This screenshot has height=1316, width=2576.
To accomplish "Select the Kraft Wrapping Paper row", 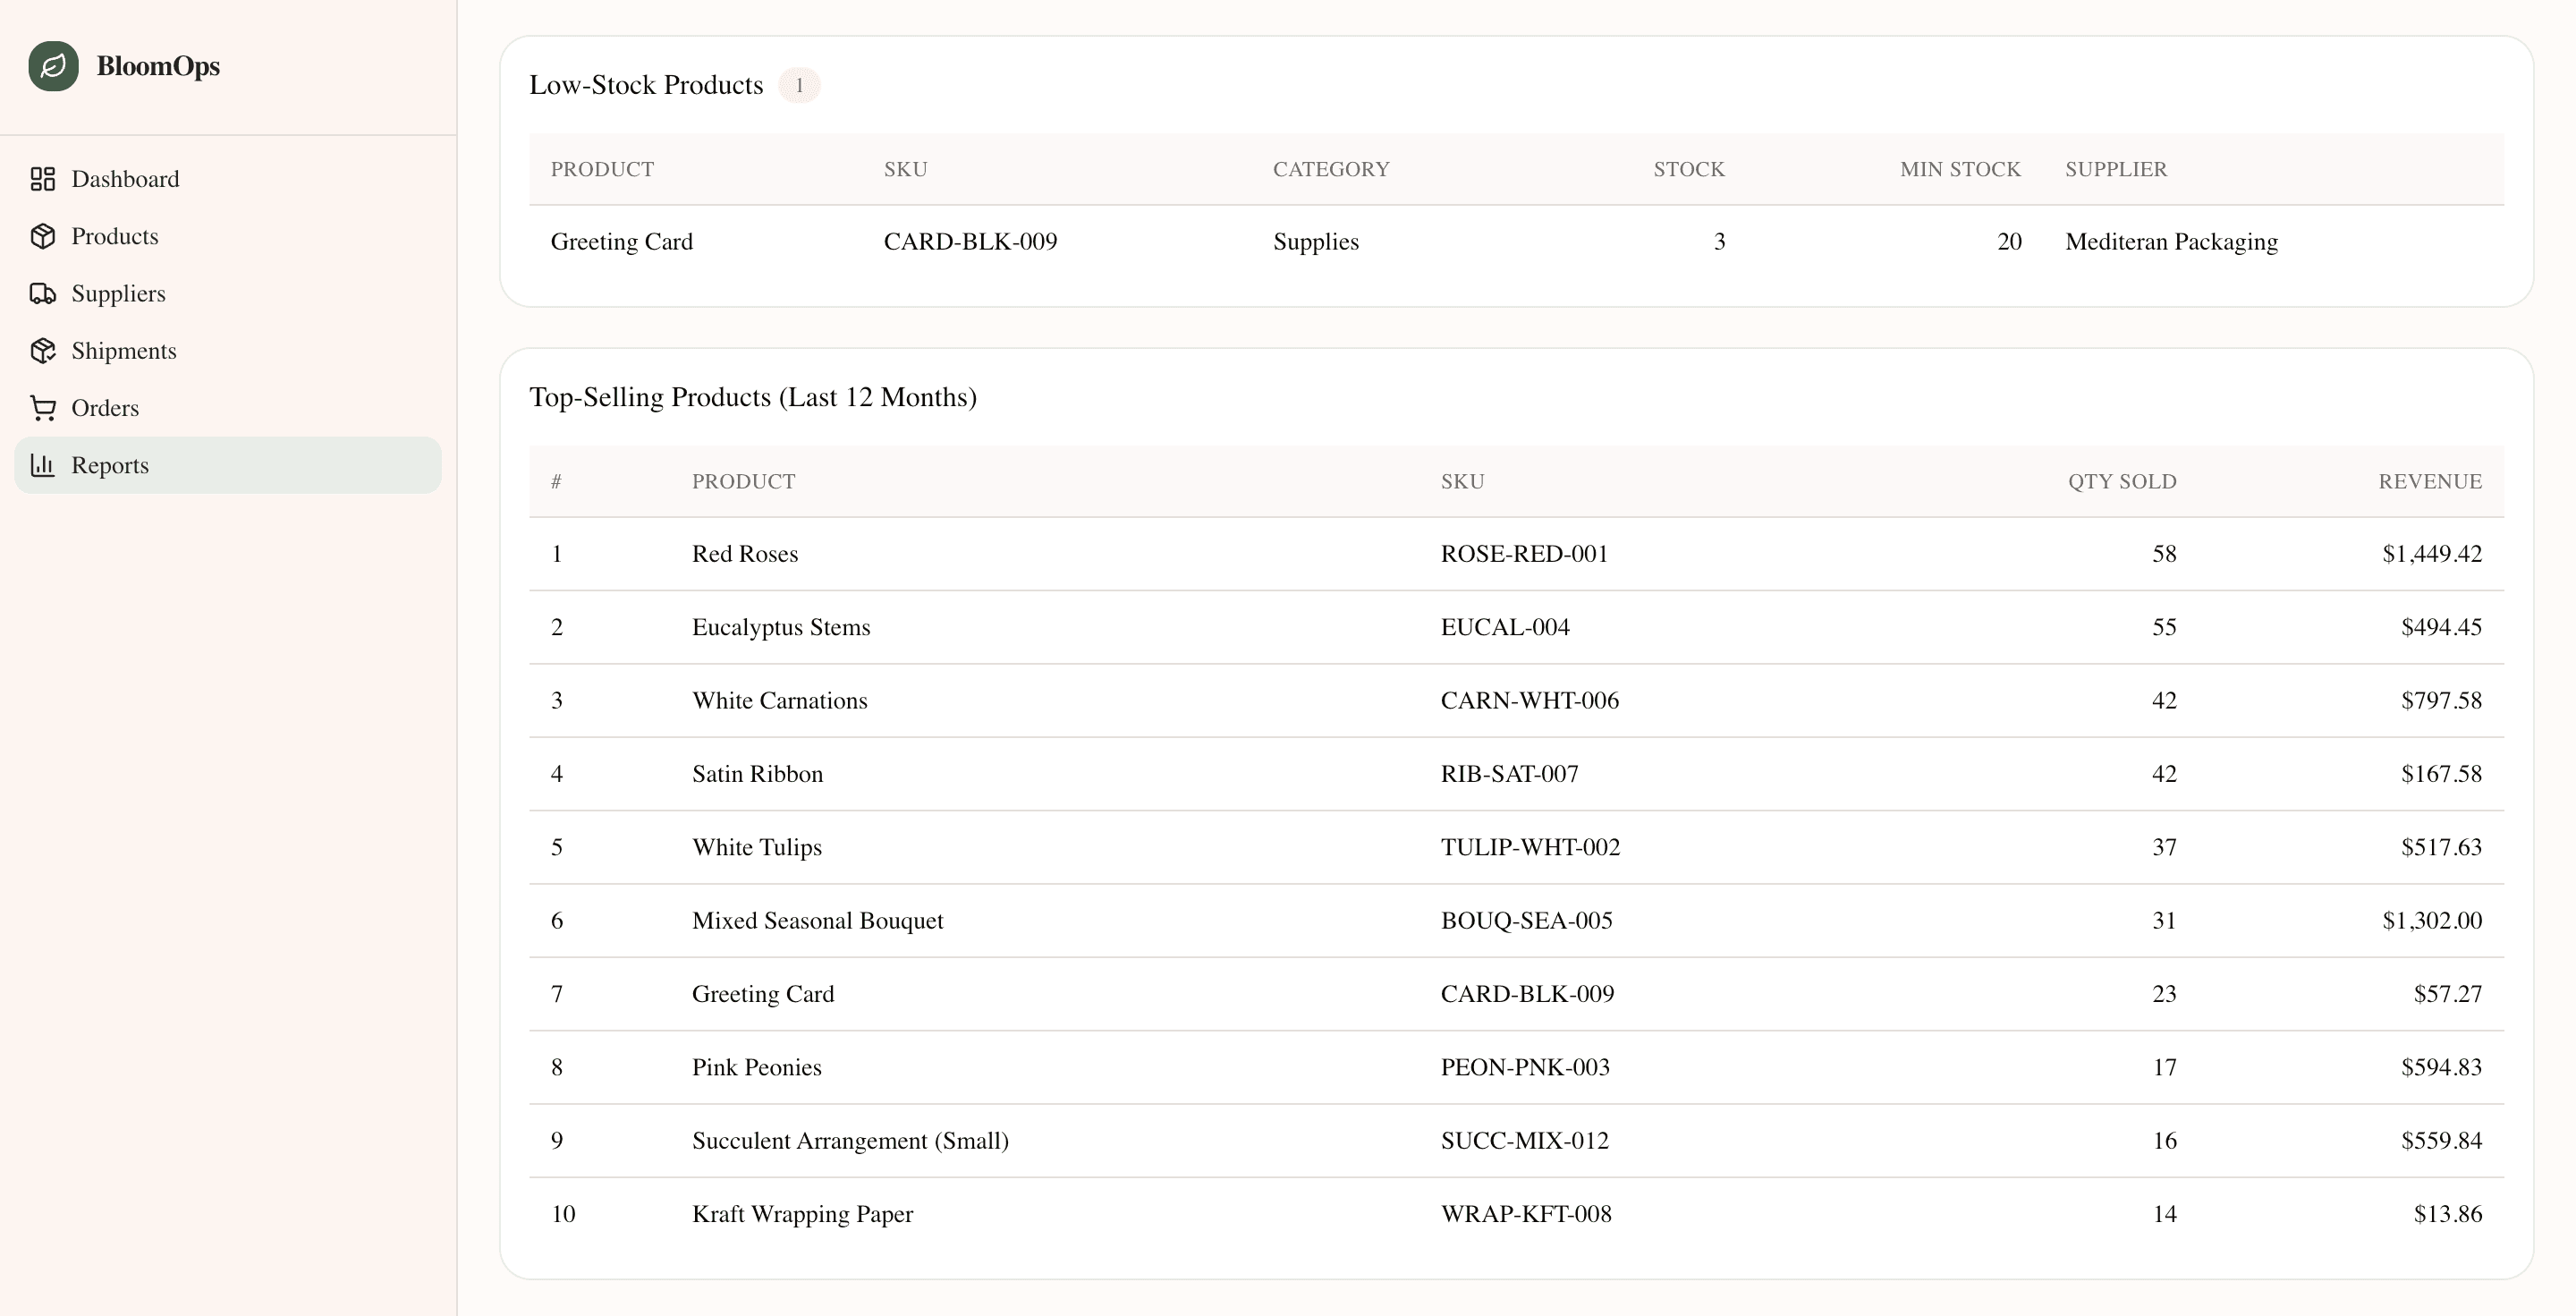I will [802, 1213].
